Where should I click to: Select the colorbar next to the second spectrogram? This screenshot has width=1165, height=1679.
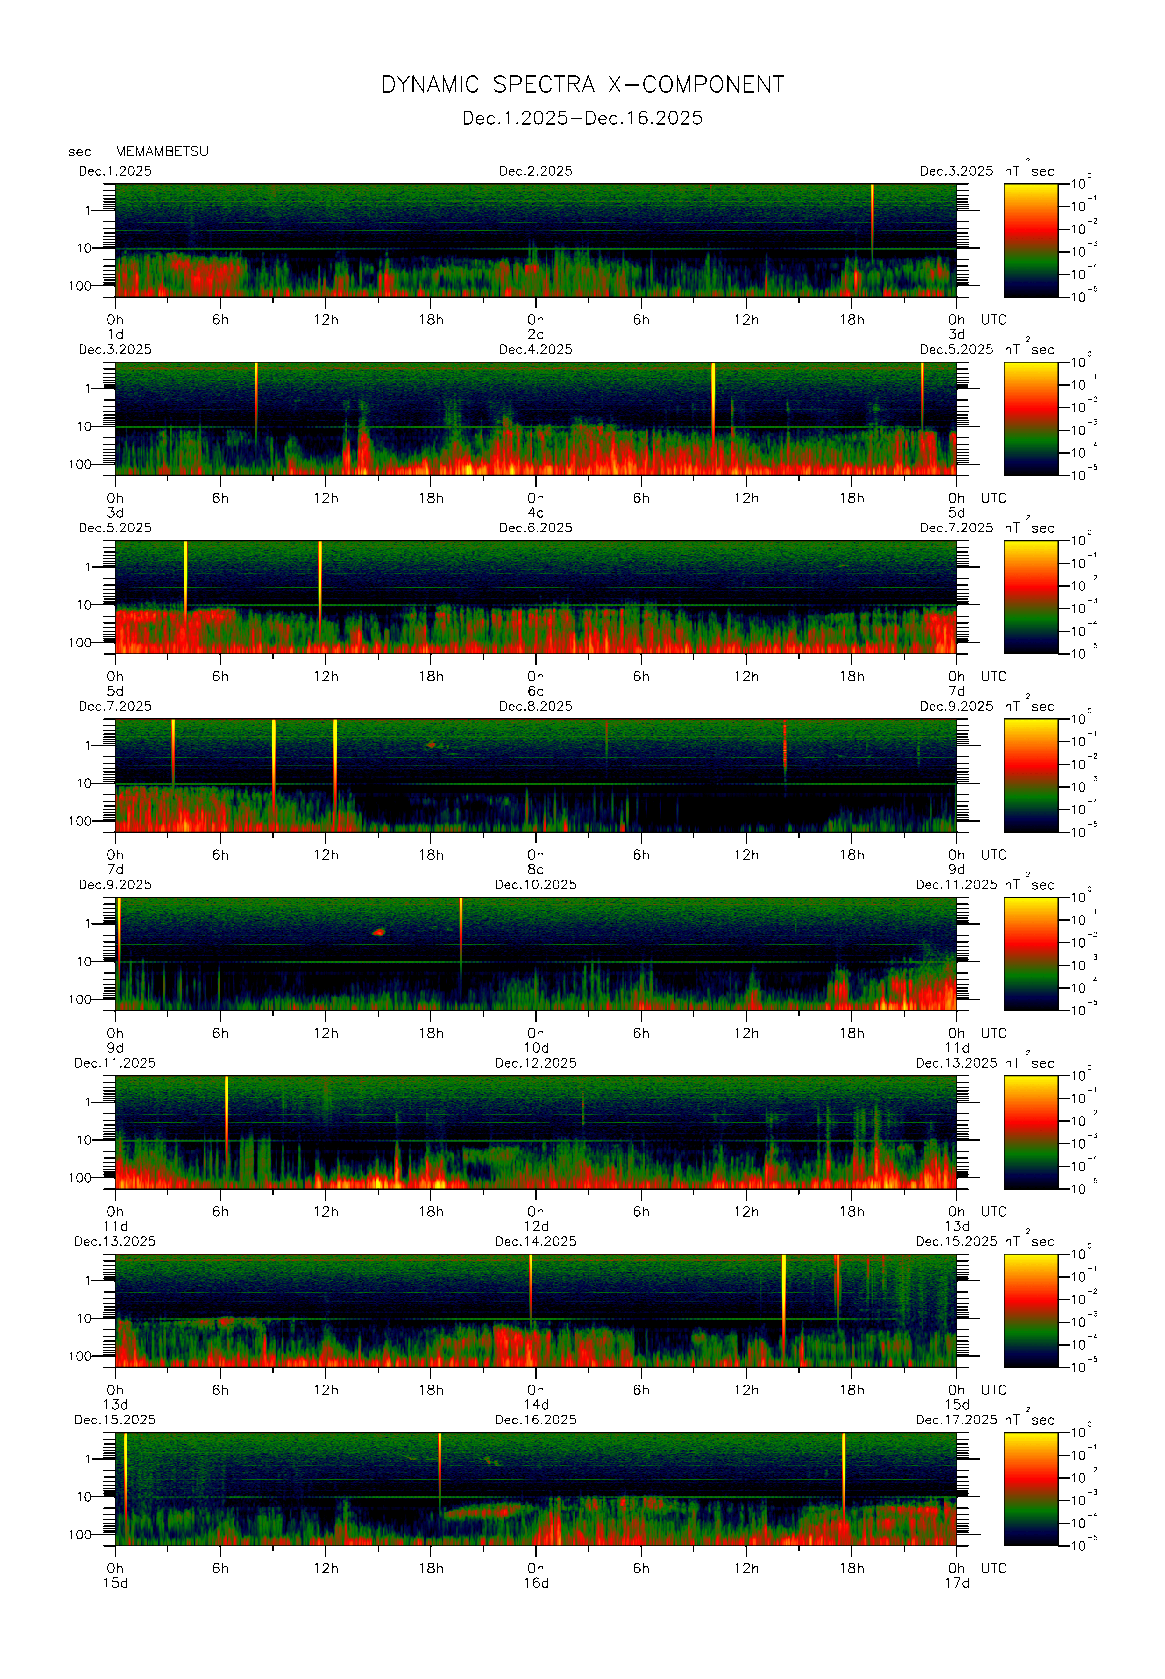[1030, 418]
